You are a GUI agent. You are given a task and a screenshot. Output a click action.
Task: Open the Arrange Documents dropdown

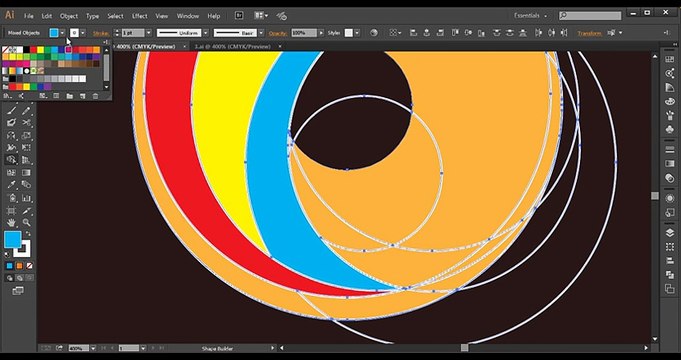click(x=261, y=16)
